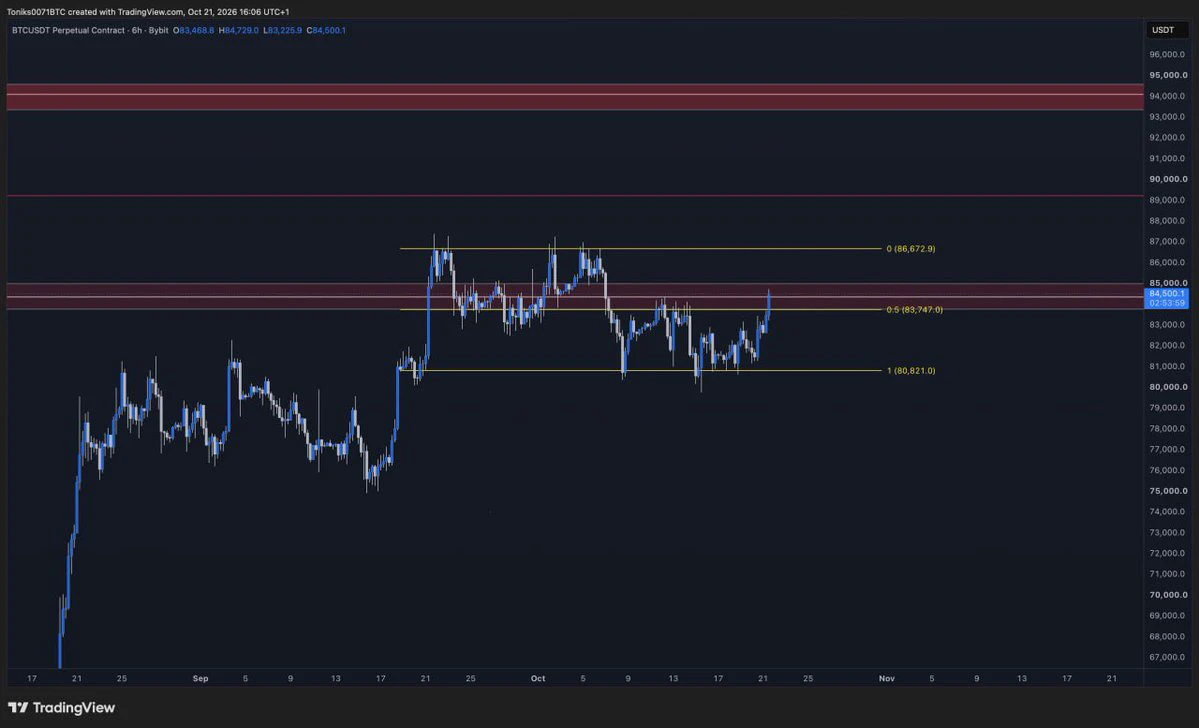The image size is (1199, 728).
Task: Click the 6h interval in the chart legend
Action: click(x=138, y=31)
